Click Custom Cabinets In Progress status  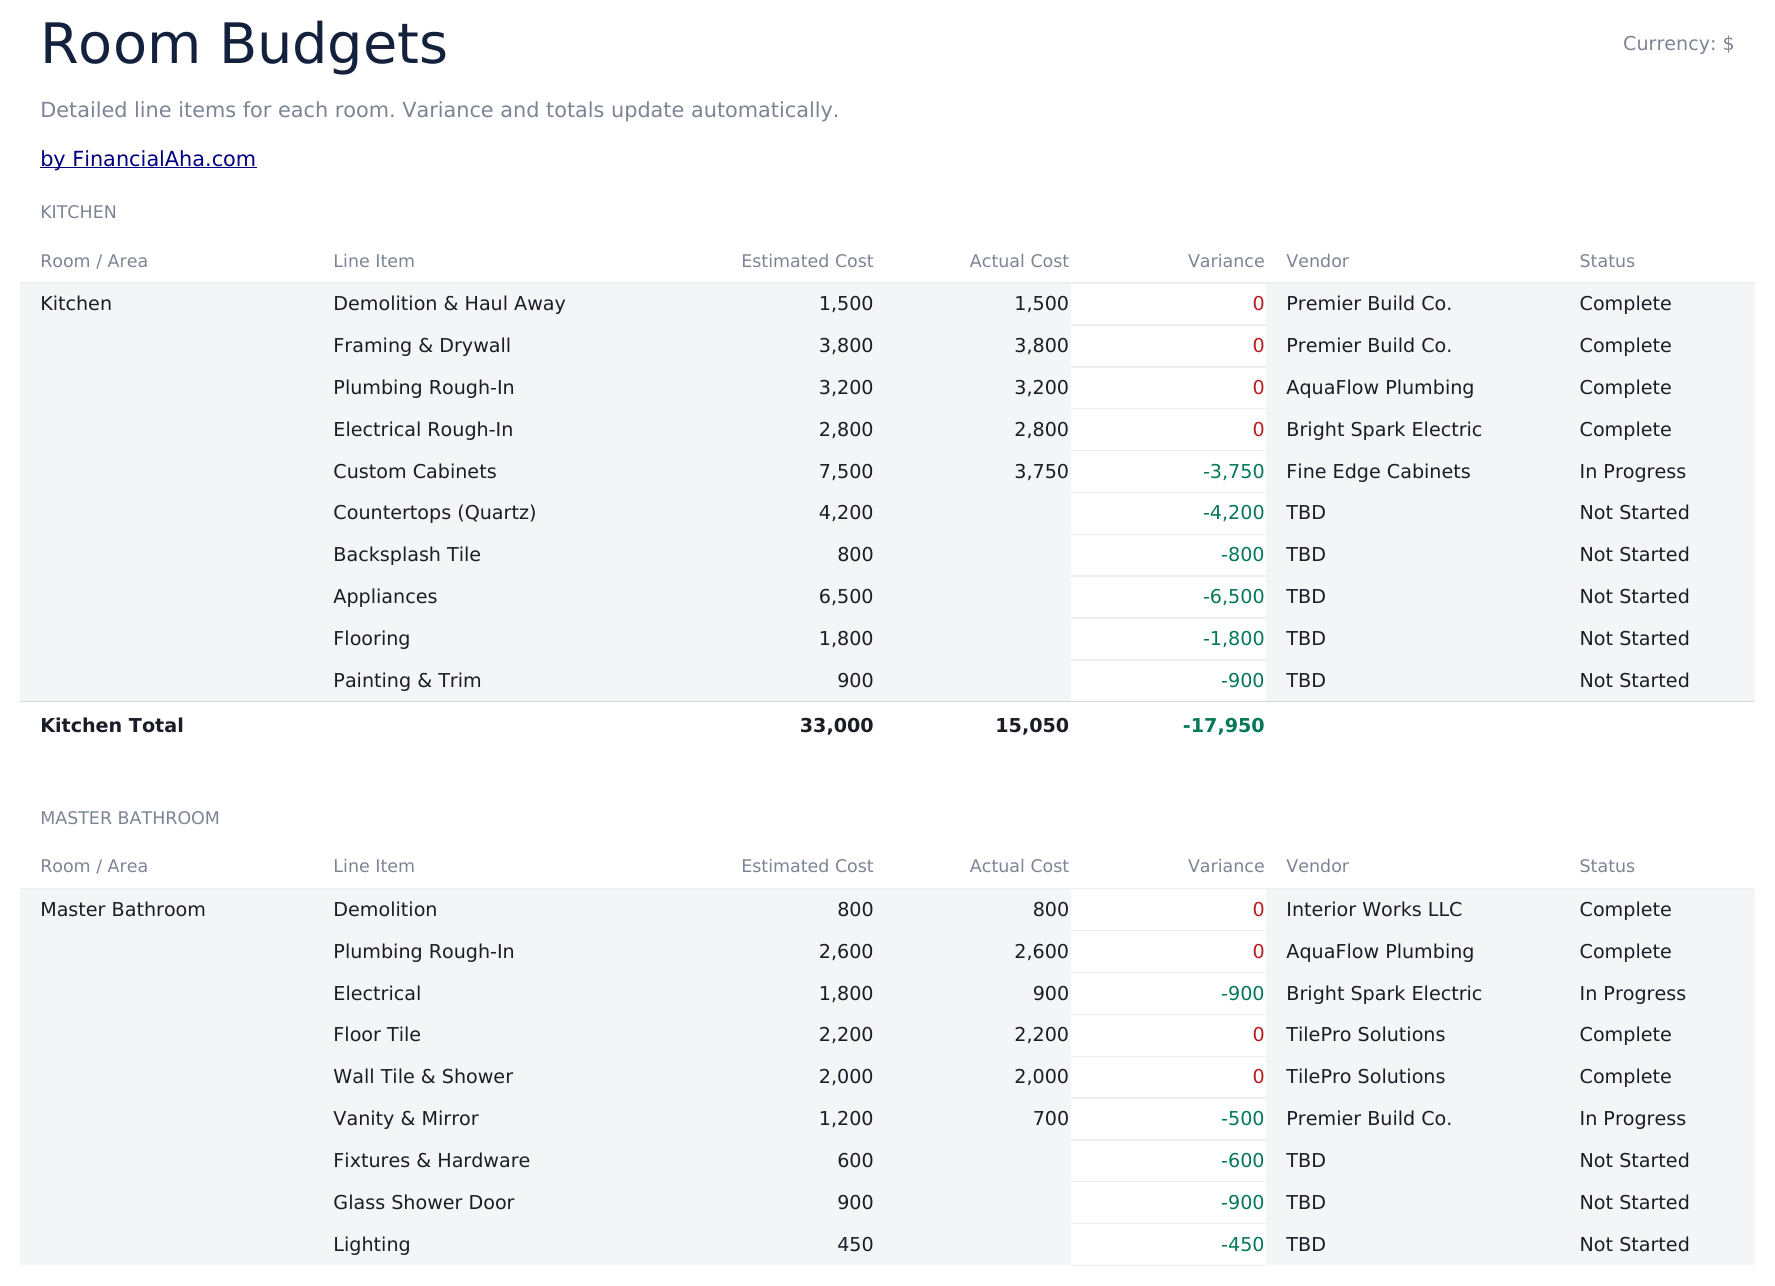tap(1633, 472)
